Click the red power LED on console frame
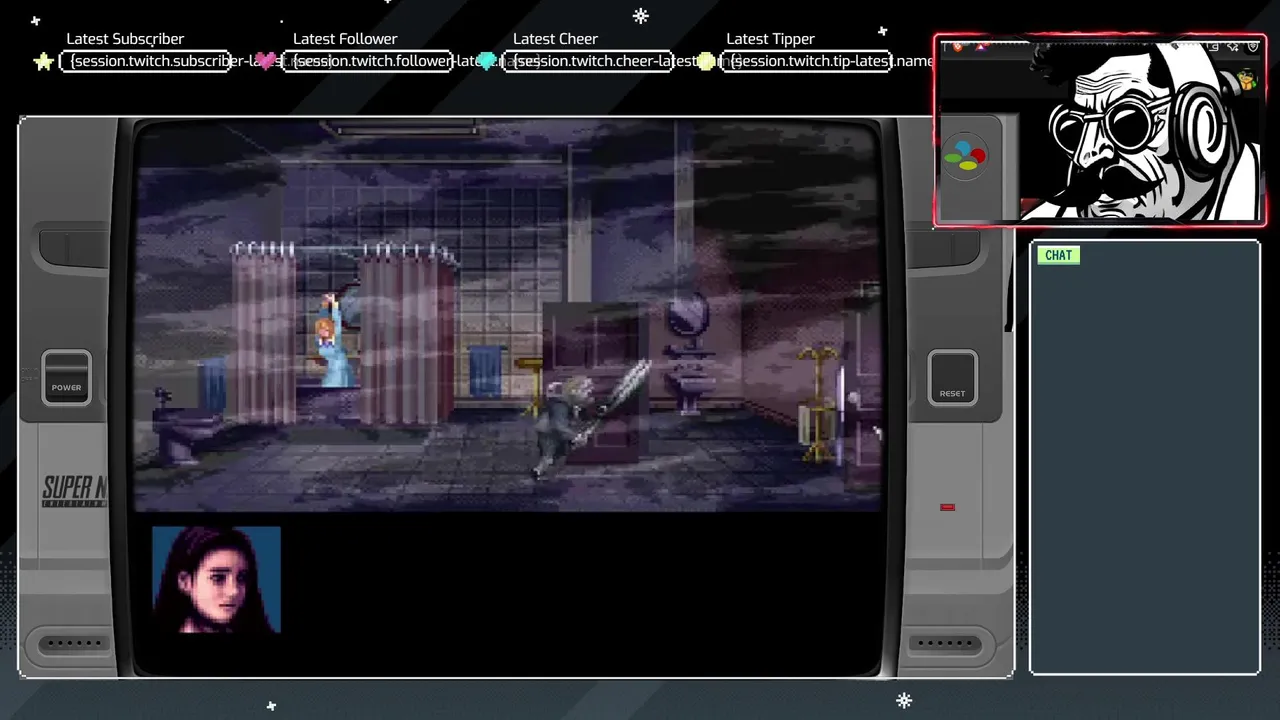This screenshot has width=1280, height=720. tap(947, 507)
